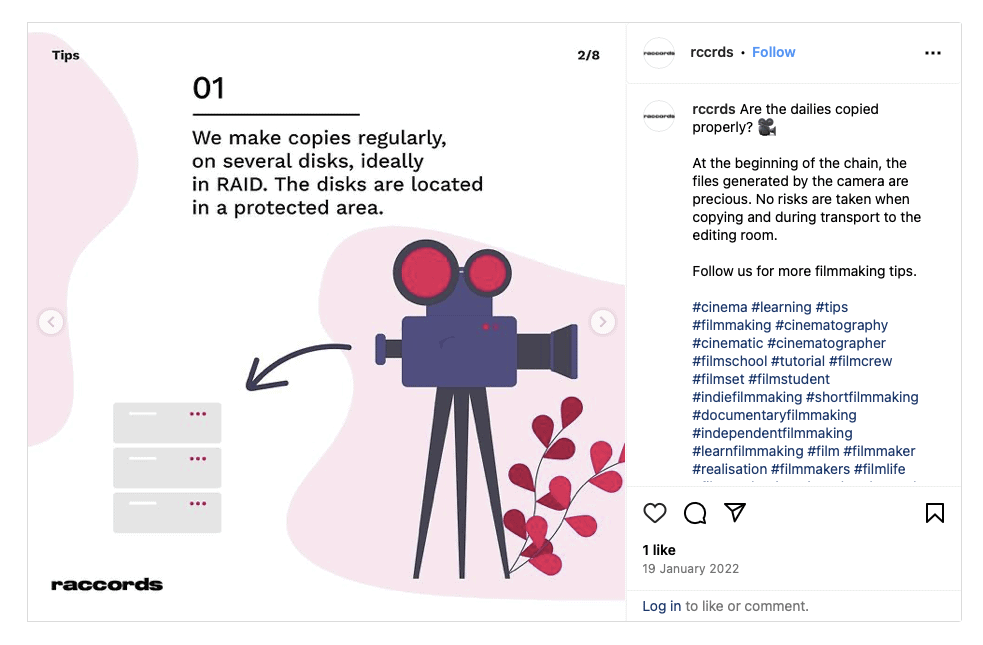The height and width of the screenshot is (645, 983).
Task: Open the #indiefilmmaking hashtag
Action: (x=747, y=397)
